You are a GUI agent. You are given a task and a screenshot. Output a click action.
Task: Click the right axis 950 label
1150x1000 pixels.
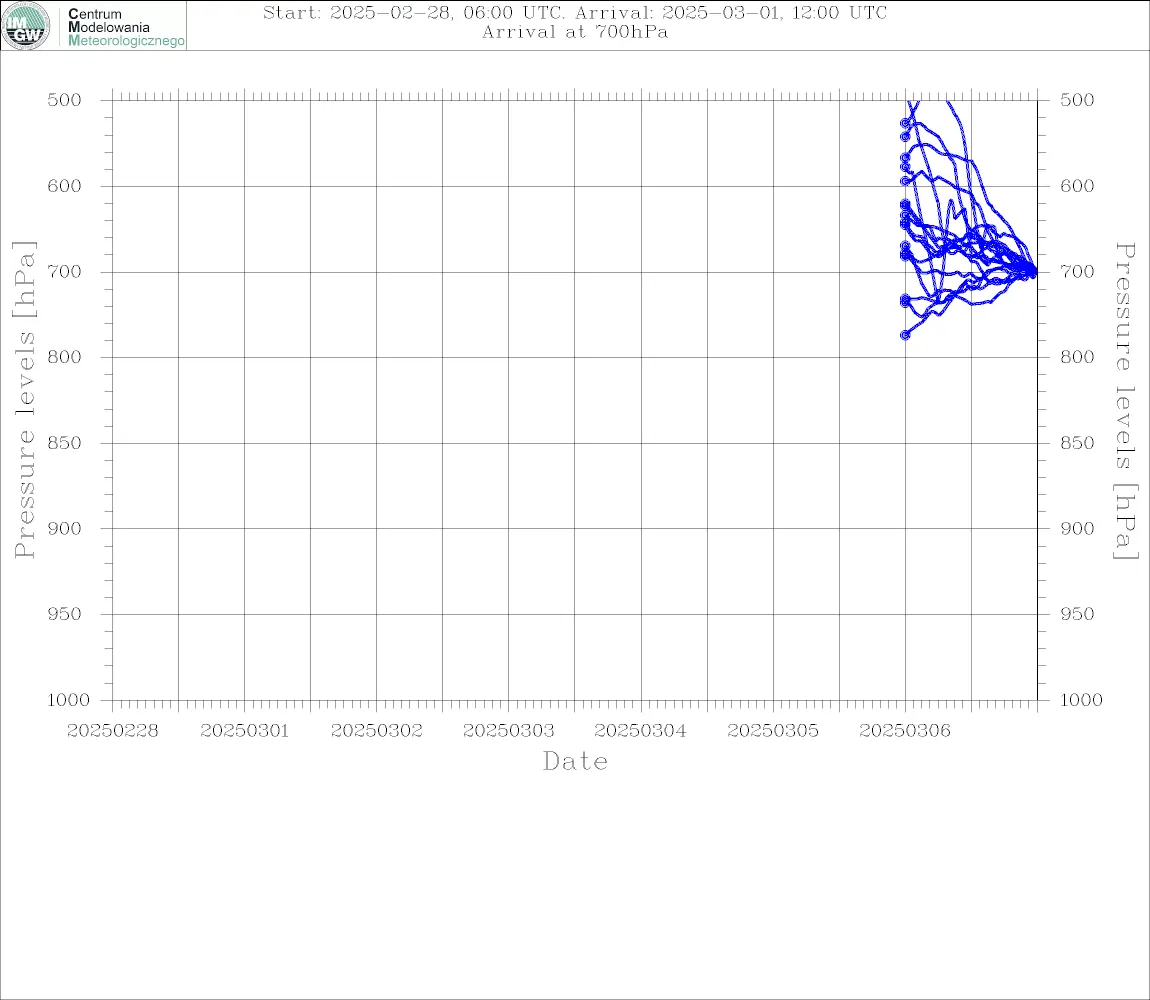(x=1077, y=613)
